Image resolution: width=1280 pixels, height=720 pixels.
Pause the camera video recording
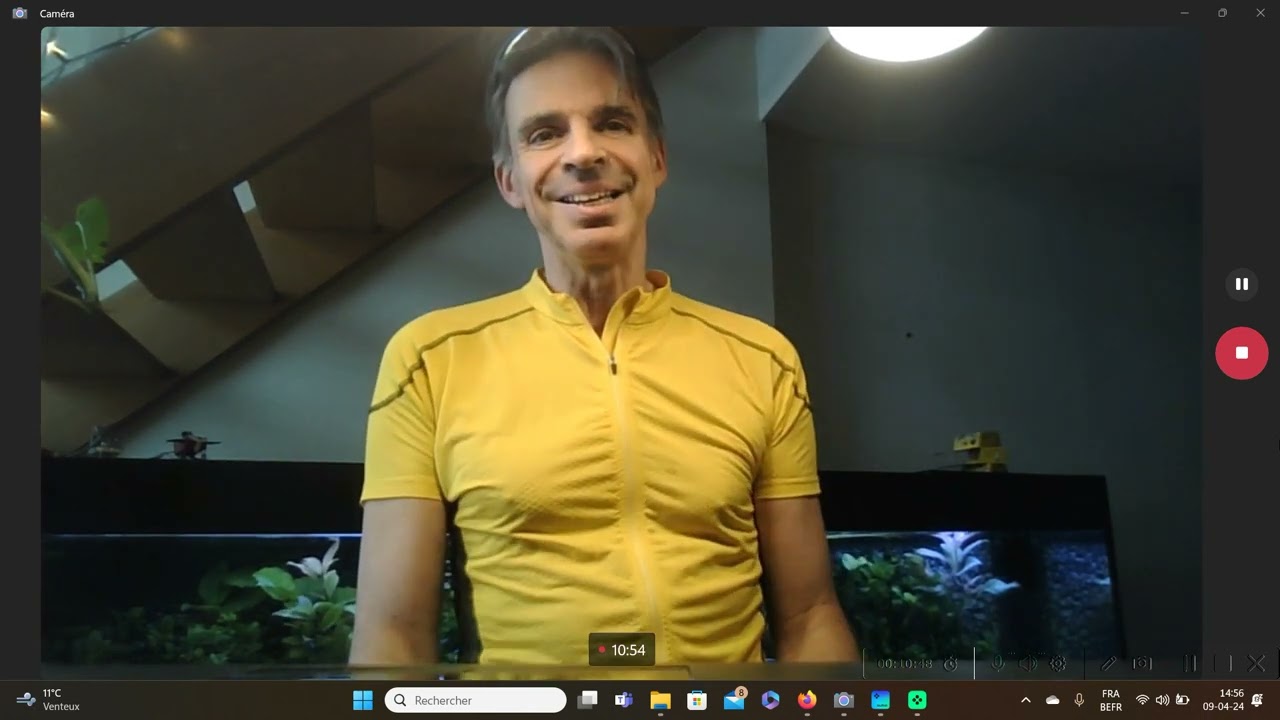(1241, 284)
